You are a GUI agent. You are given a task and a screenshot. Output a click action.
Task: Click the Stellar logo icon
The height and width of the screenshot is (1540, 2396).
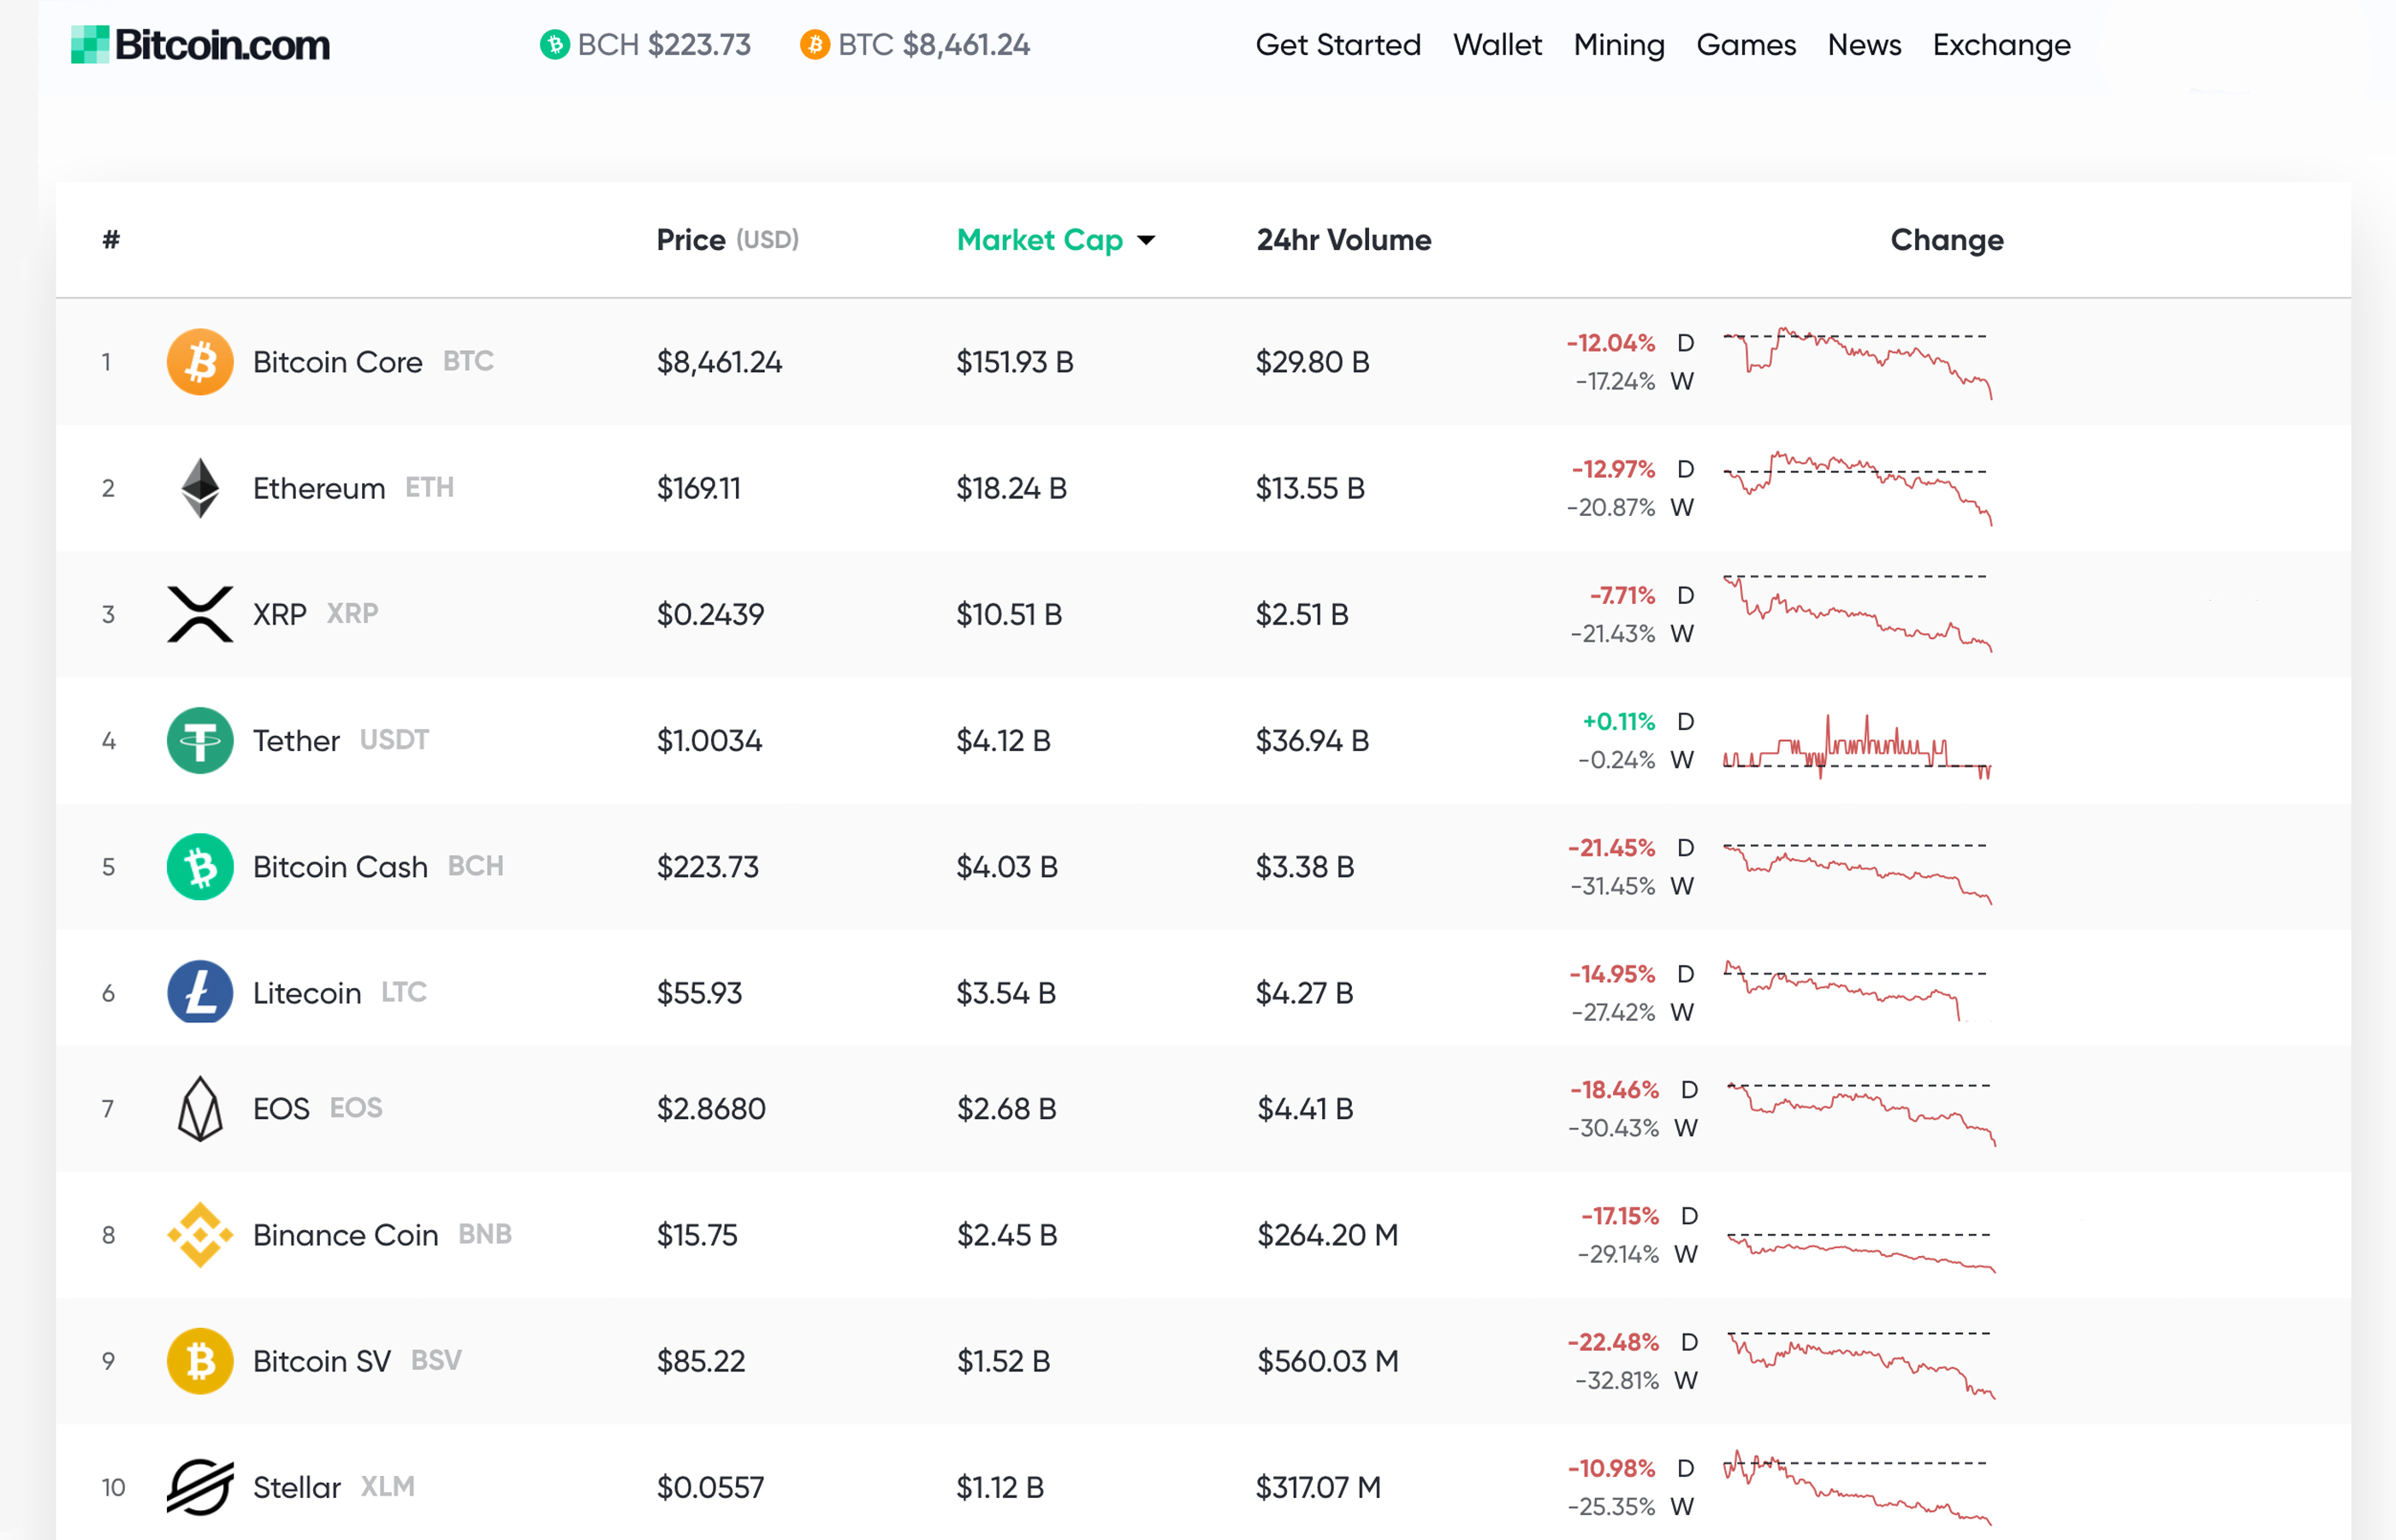pos(200,1487)
